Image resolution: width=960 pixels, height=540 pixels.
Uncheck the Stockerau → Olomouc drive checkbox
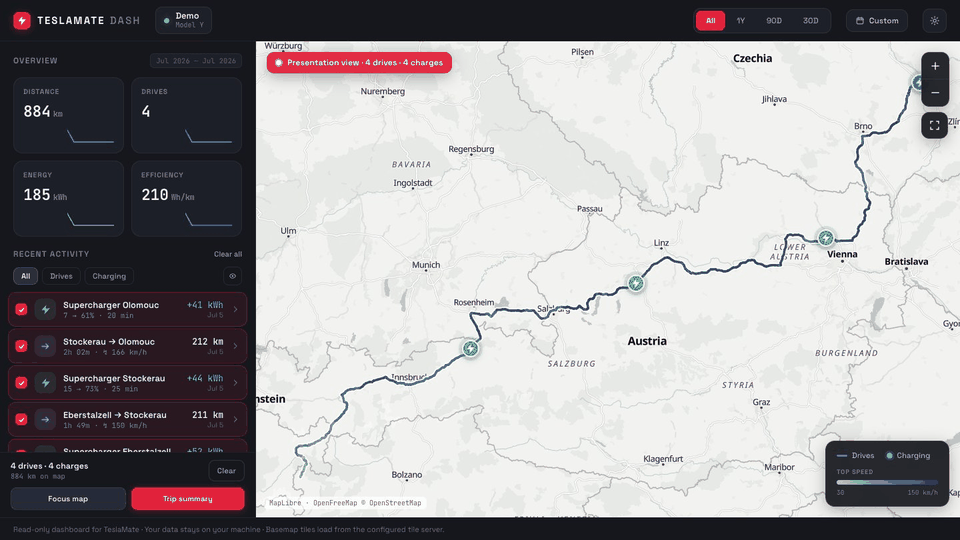pyautogui.click(x=21, y=346)
